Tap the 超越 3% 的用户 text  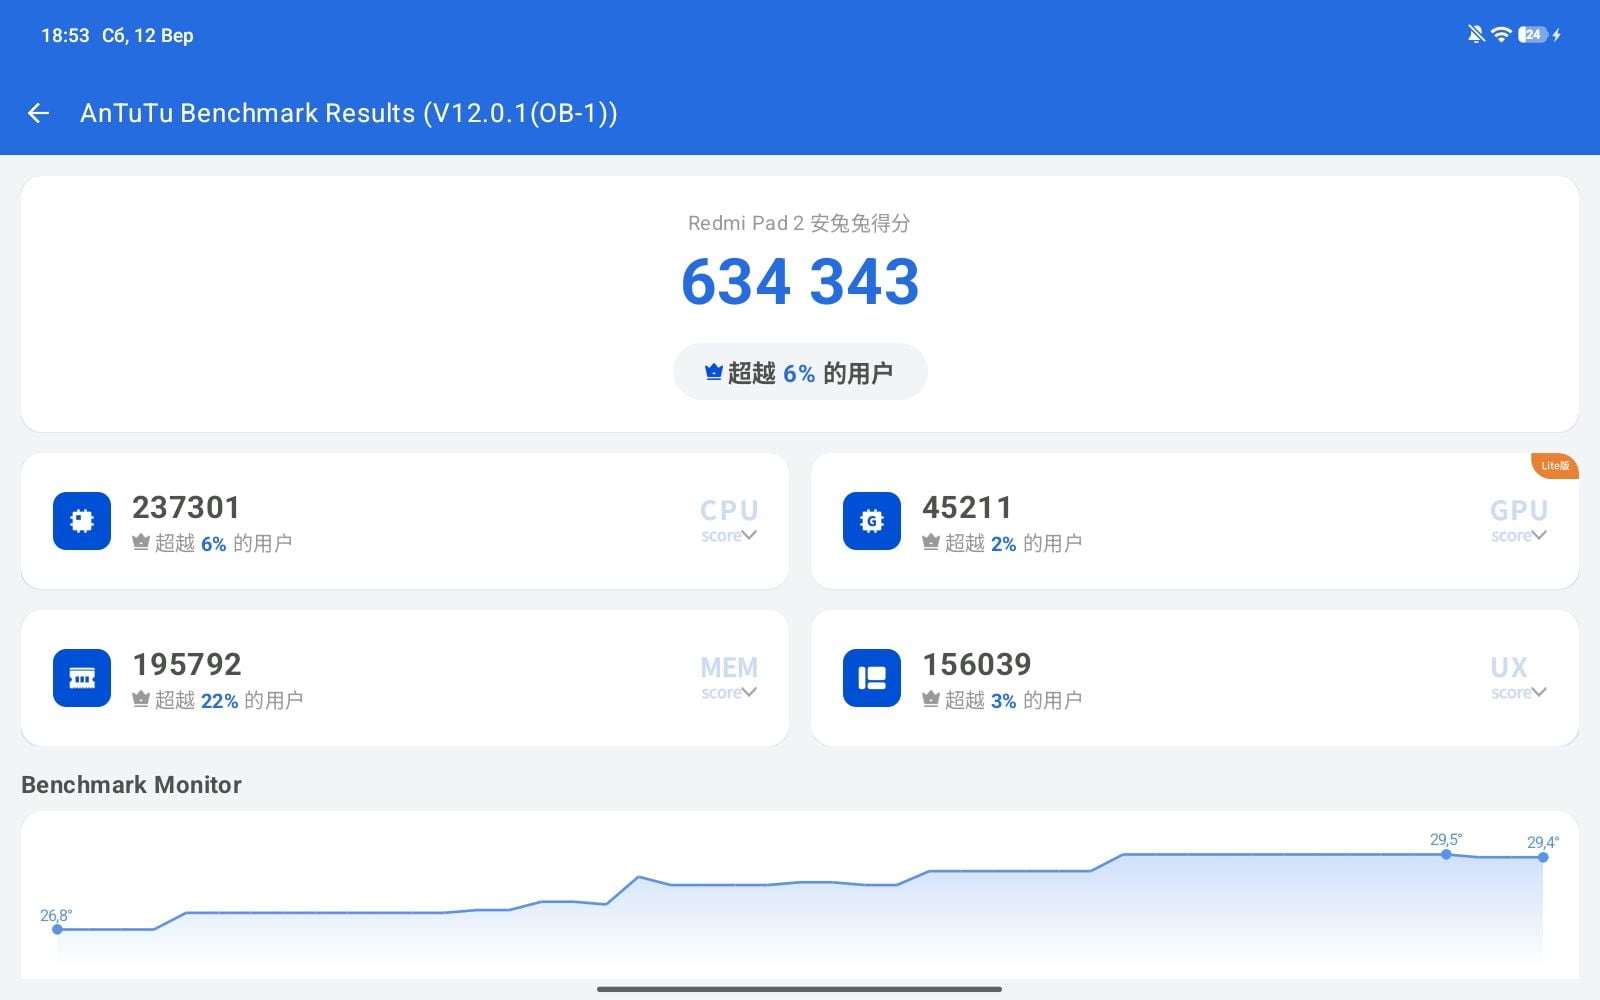coord(1014,700)
